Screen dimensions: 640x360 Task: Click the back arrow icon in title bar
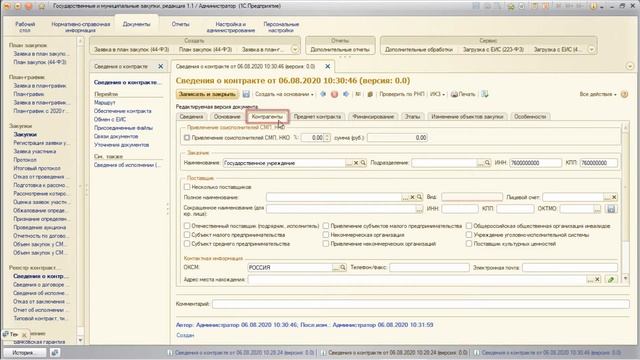coord(7,6)
